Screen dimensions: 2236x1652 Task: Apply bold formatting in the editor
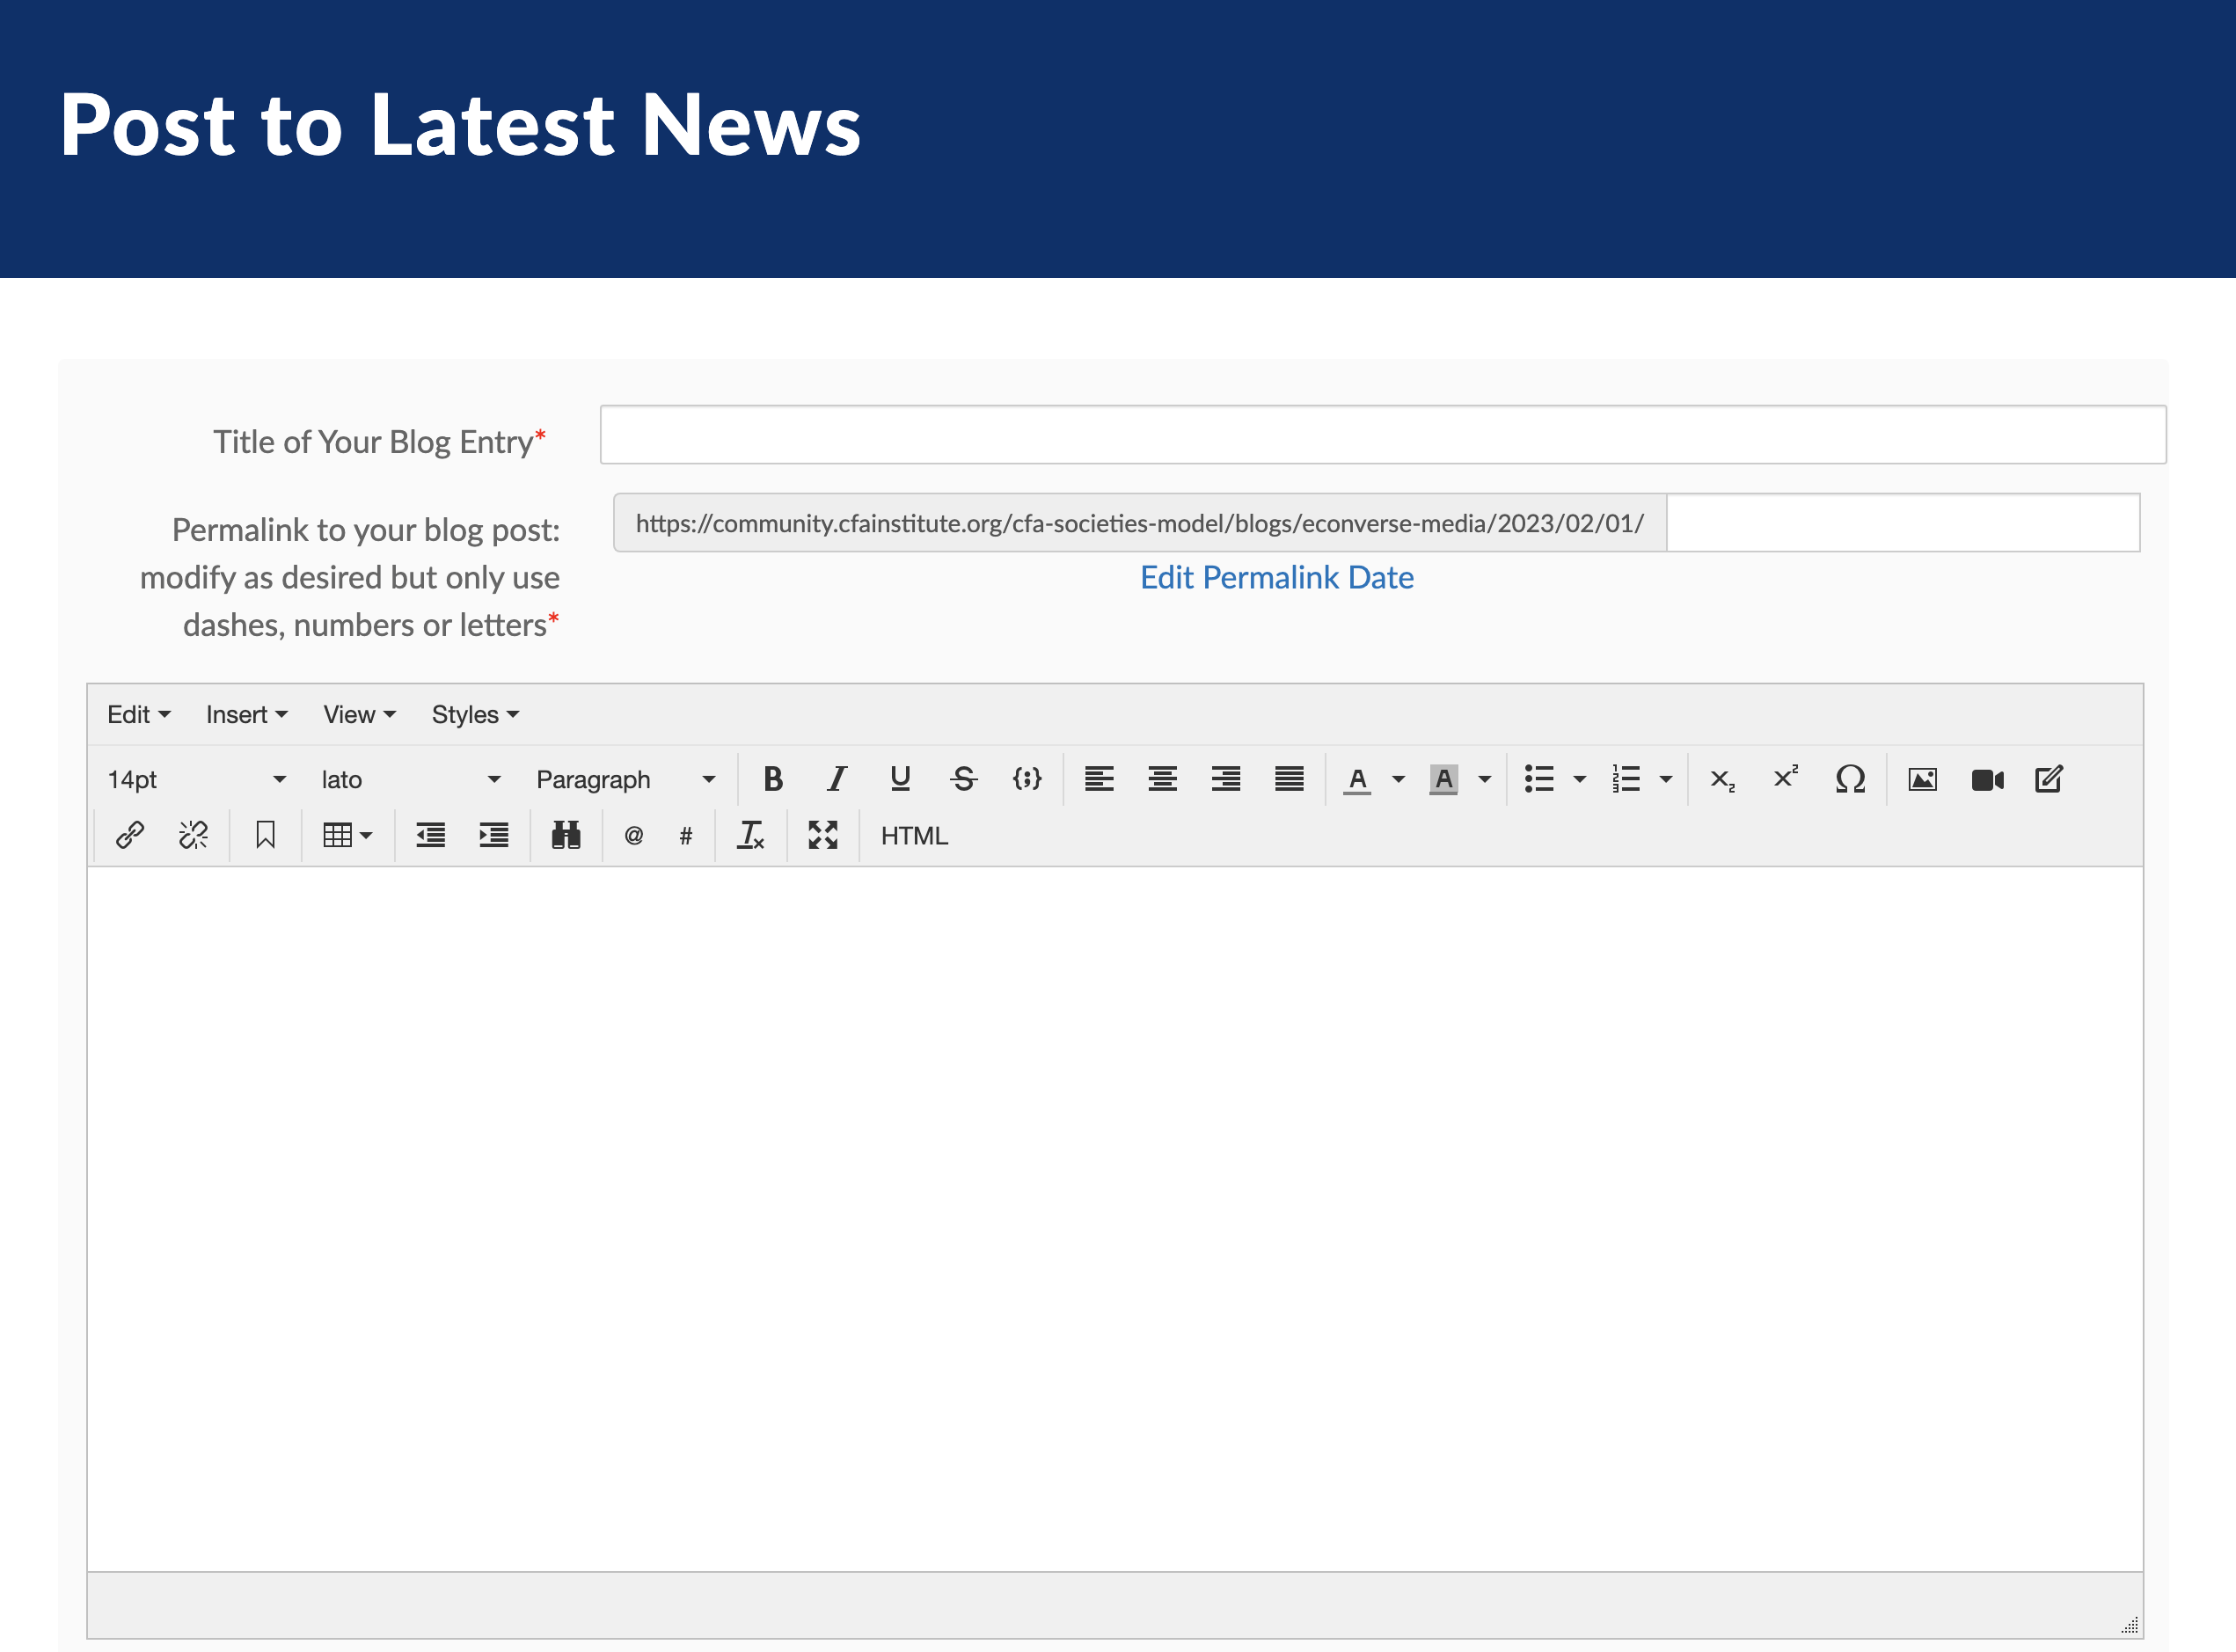[772, 779]
